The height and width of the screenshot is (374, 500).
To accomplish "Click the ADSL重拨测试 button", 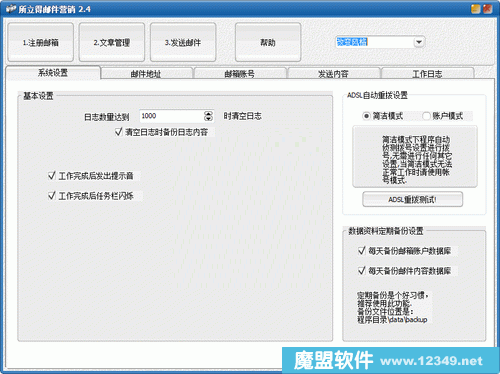I will coord(413,199).
